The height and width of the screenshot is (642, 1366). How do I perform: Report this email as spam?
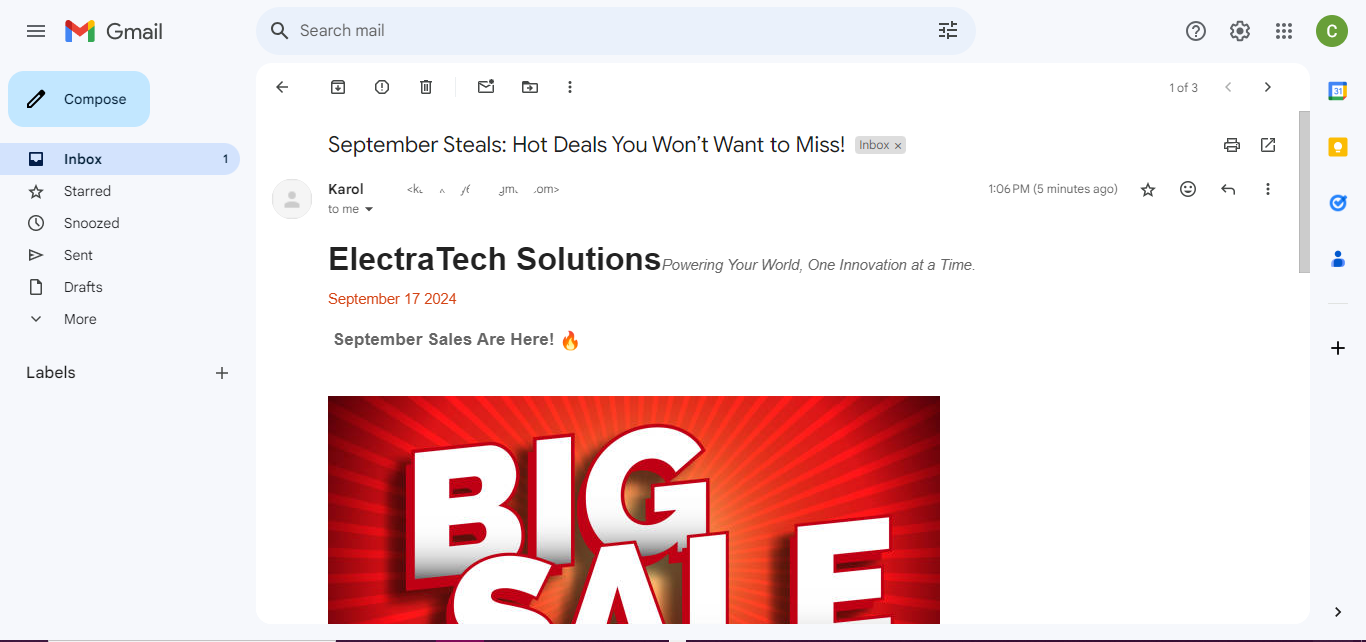(381, 87)
